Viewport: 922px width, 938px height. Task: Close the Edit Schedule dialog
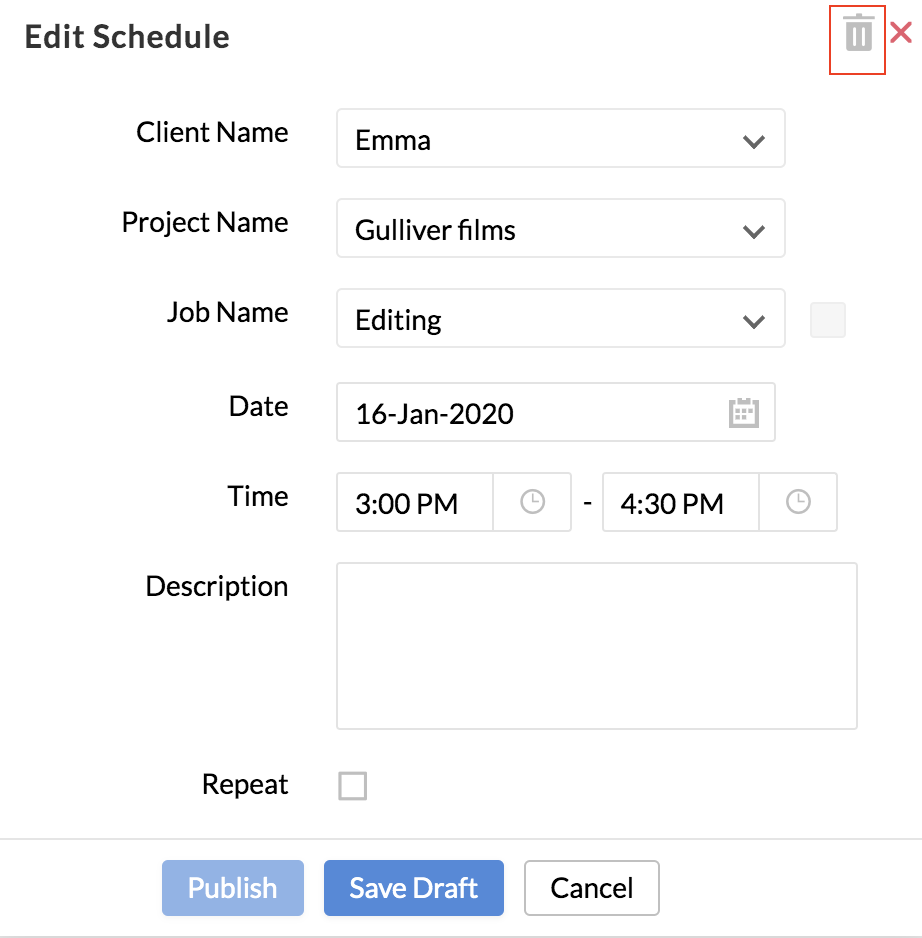coord(900,33)
